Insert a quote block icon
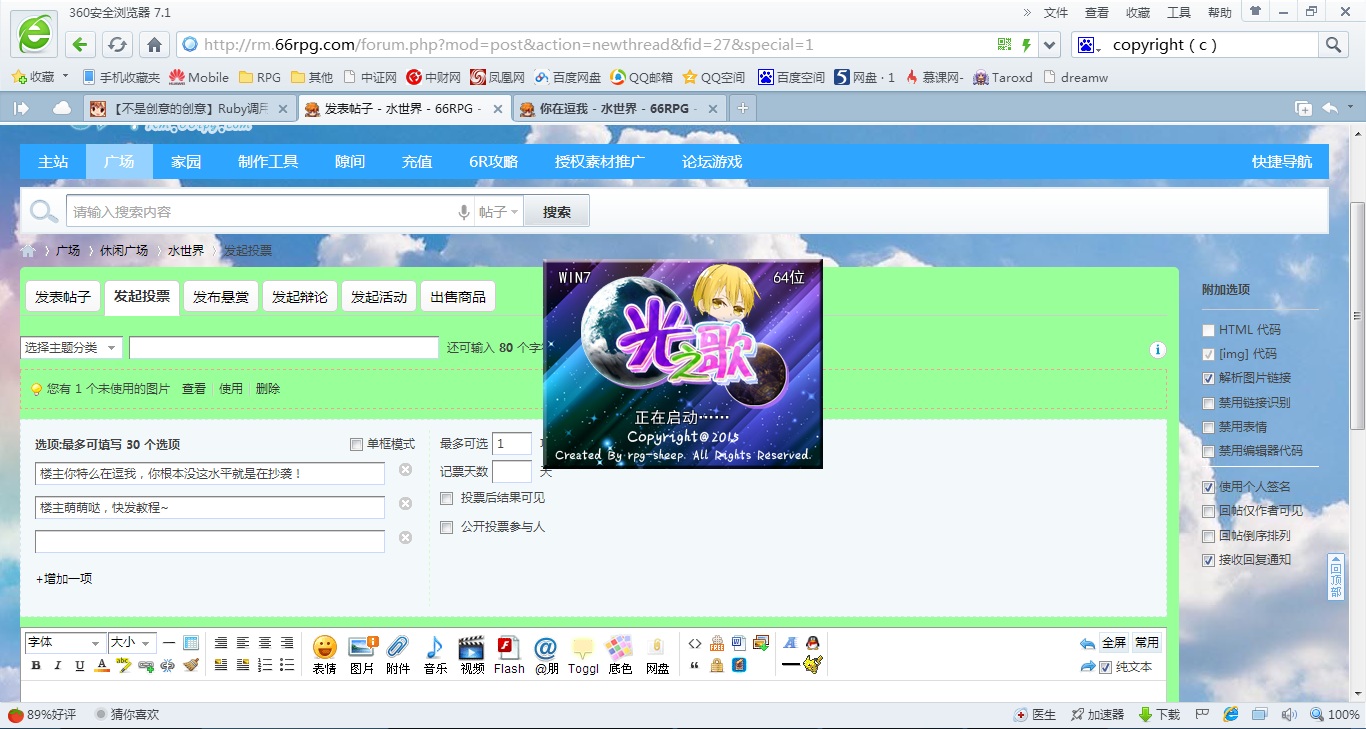The image size is (1366, 729). tap(695, 665)
